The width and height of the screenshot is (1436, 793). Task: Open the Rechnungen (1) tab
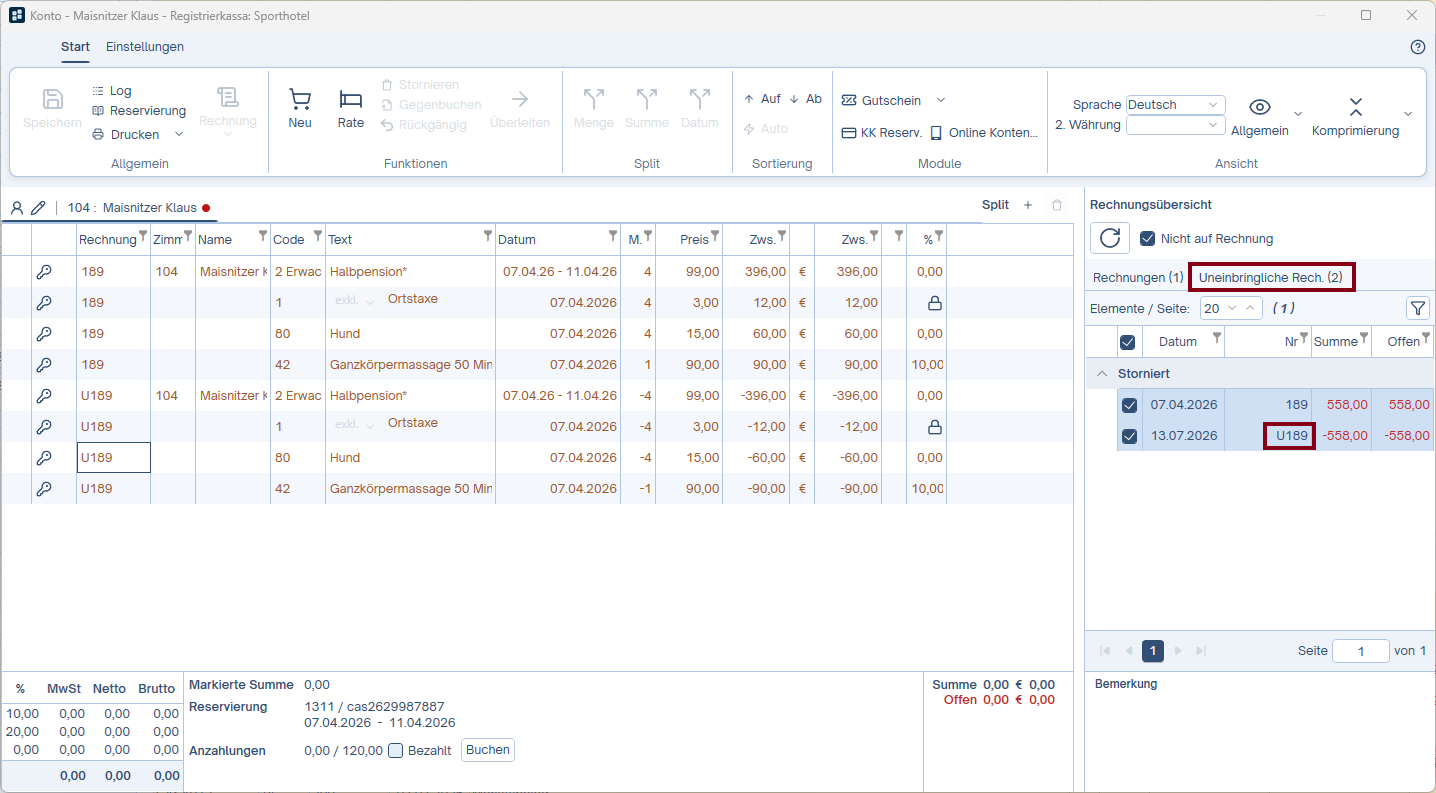1138,277
